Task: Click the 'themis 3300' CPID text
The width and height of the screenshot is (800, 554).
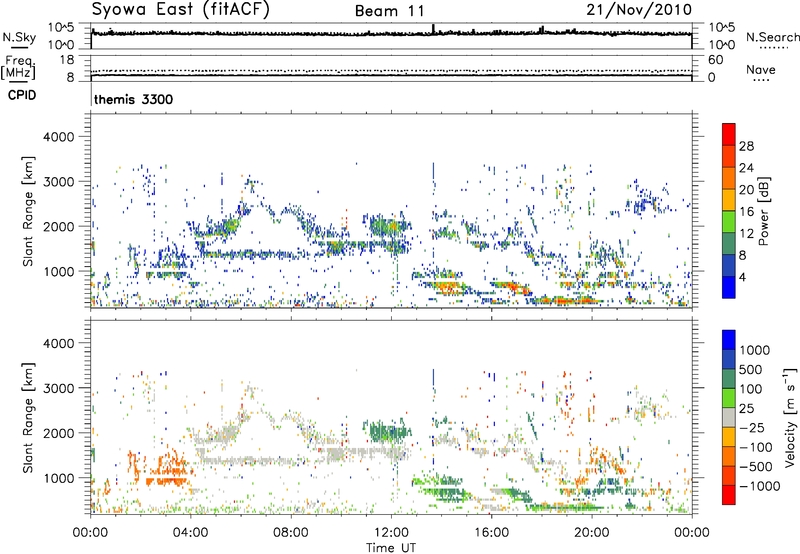Action: coord(134,99)
